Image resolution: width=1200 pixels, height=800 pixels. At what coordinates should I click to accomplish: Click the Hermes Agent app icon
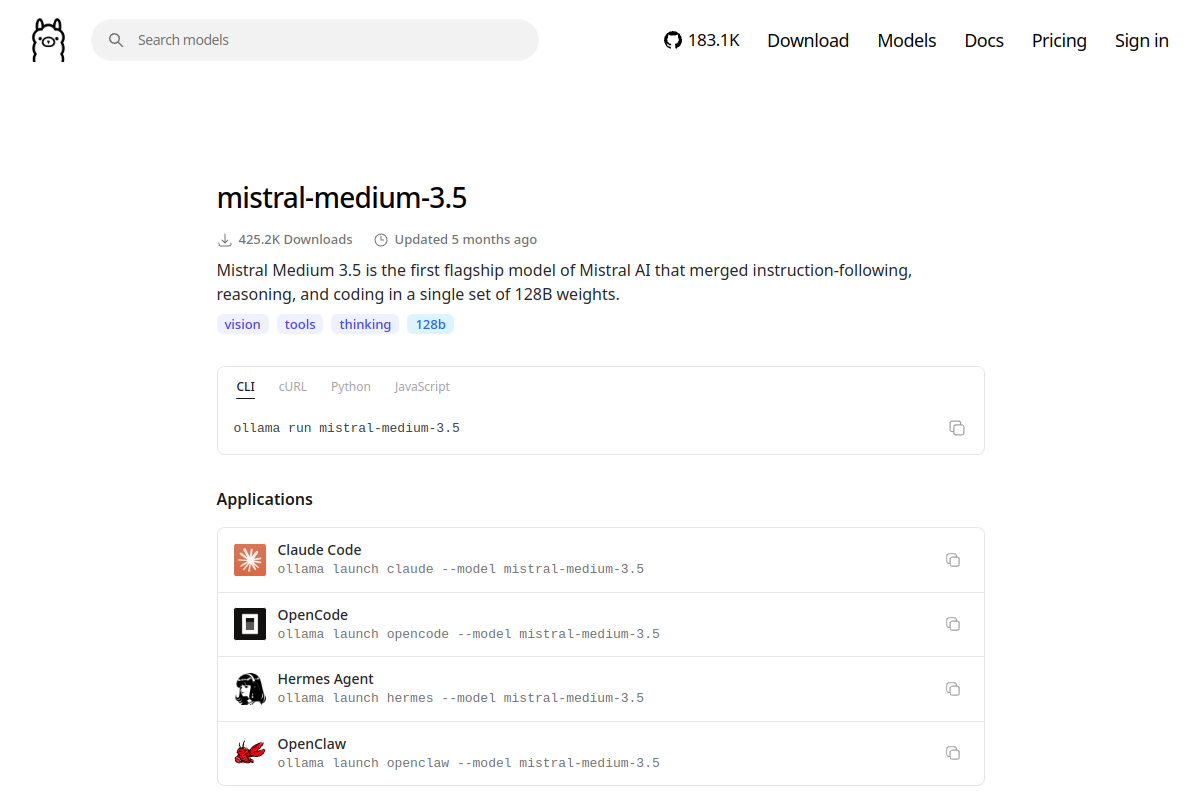pyautogui.click(x=250, y=689)
